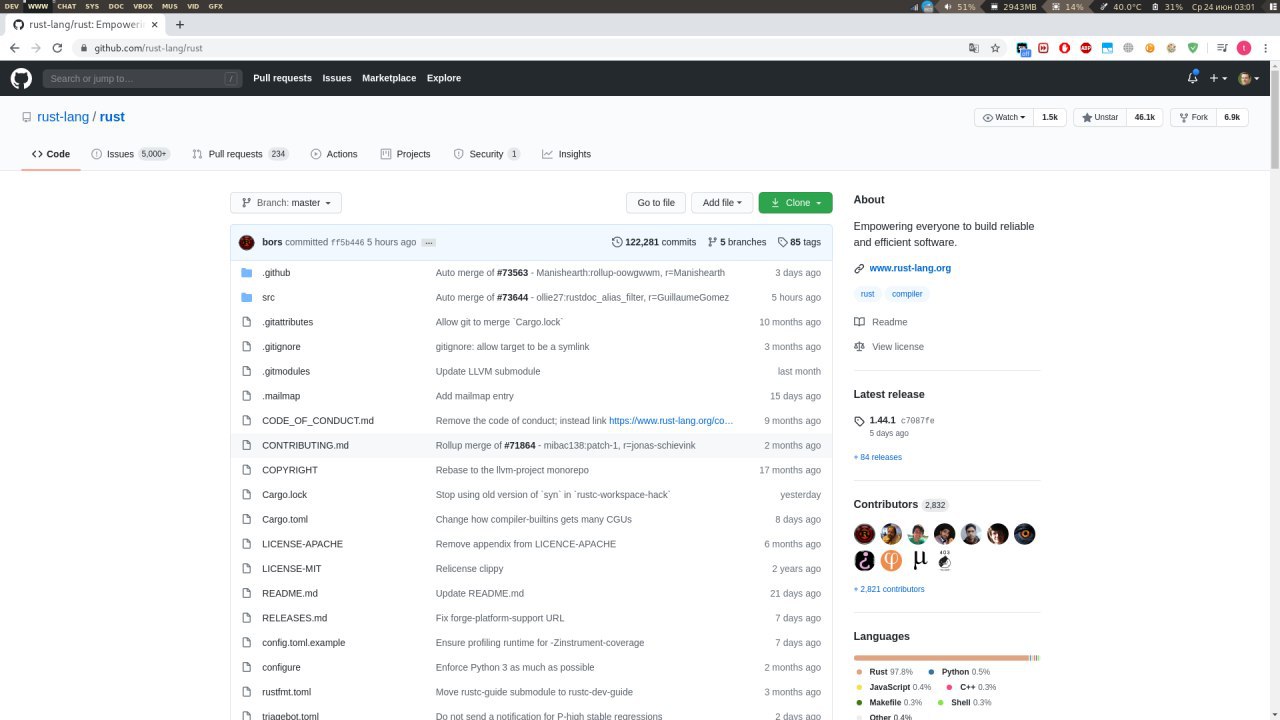Image resolution: width=1280 pixels, height=720 pixels.
Task: Open the Branch: master dropdown
Action: coord(286,203)
